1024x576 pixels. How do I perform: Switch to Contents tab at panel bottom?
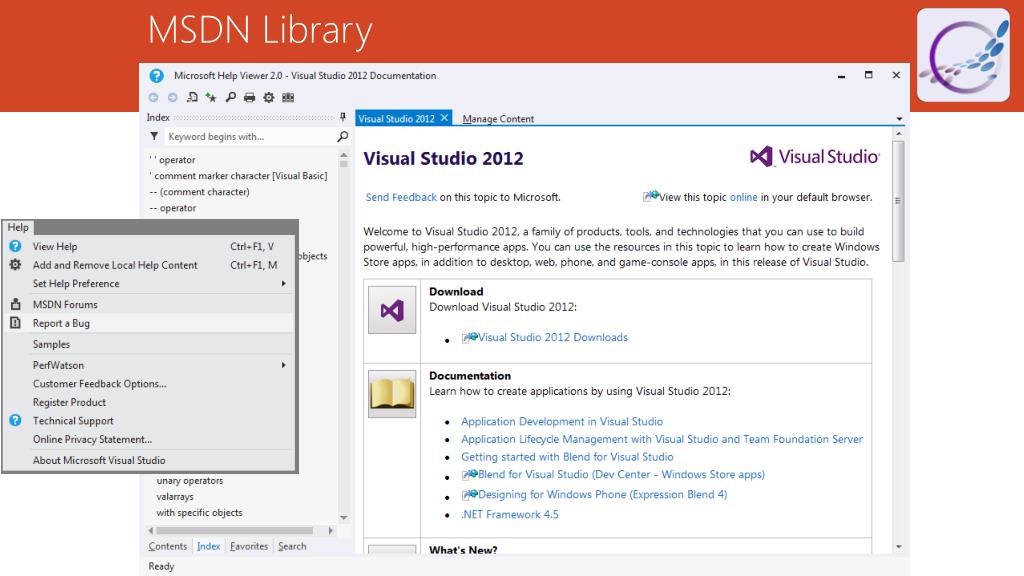click(168, 546)
